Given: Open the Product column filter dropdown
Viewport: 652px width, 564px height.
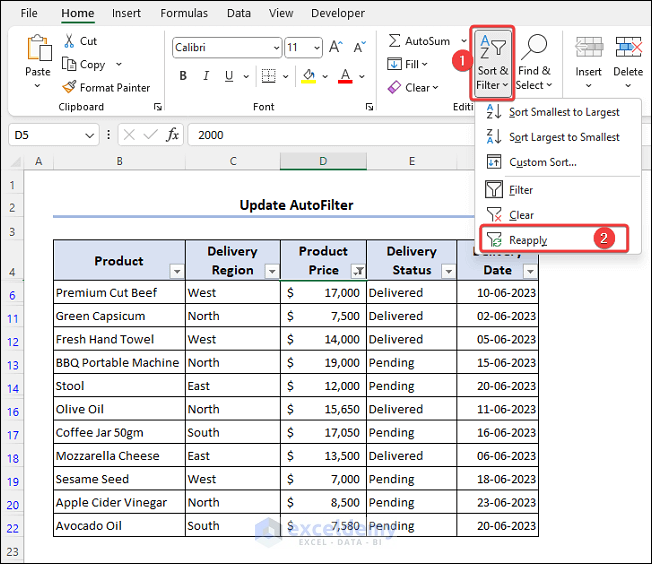Looking at the screenshot, I should (176, 271).
